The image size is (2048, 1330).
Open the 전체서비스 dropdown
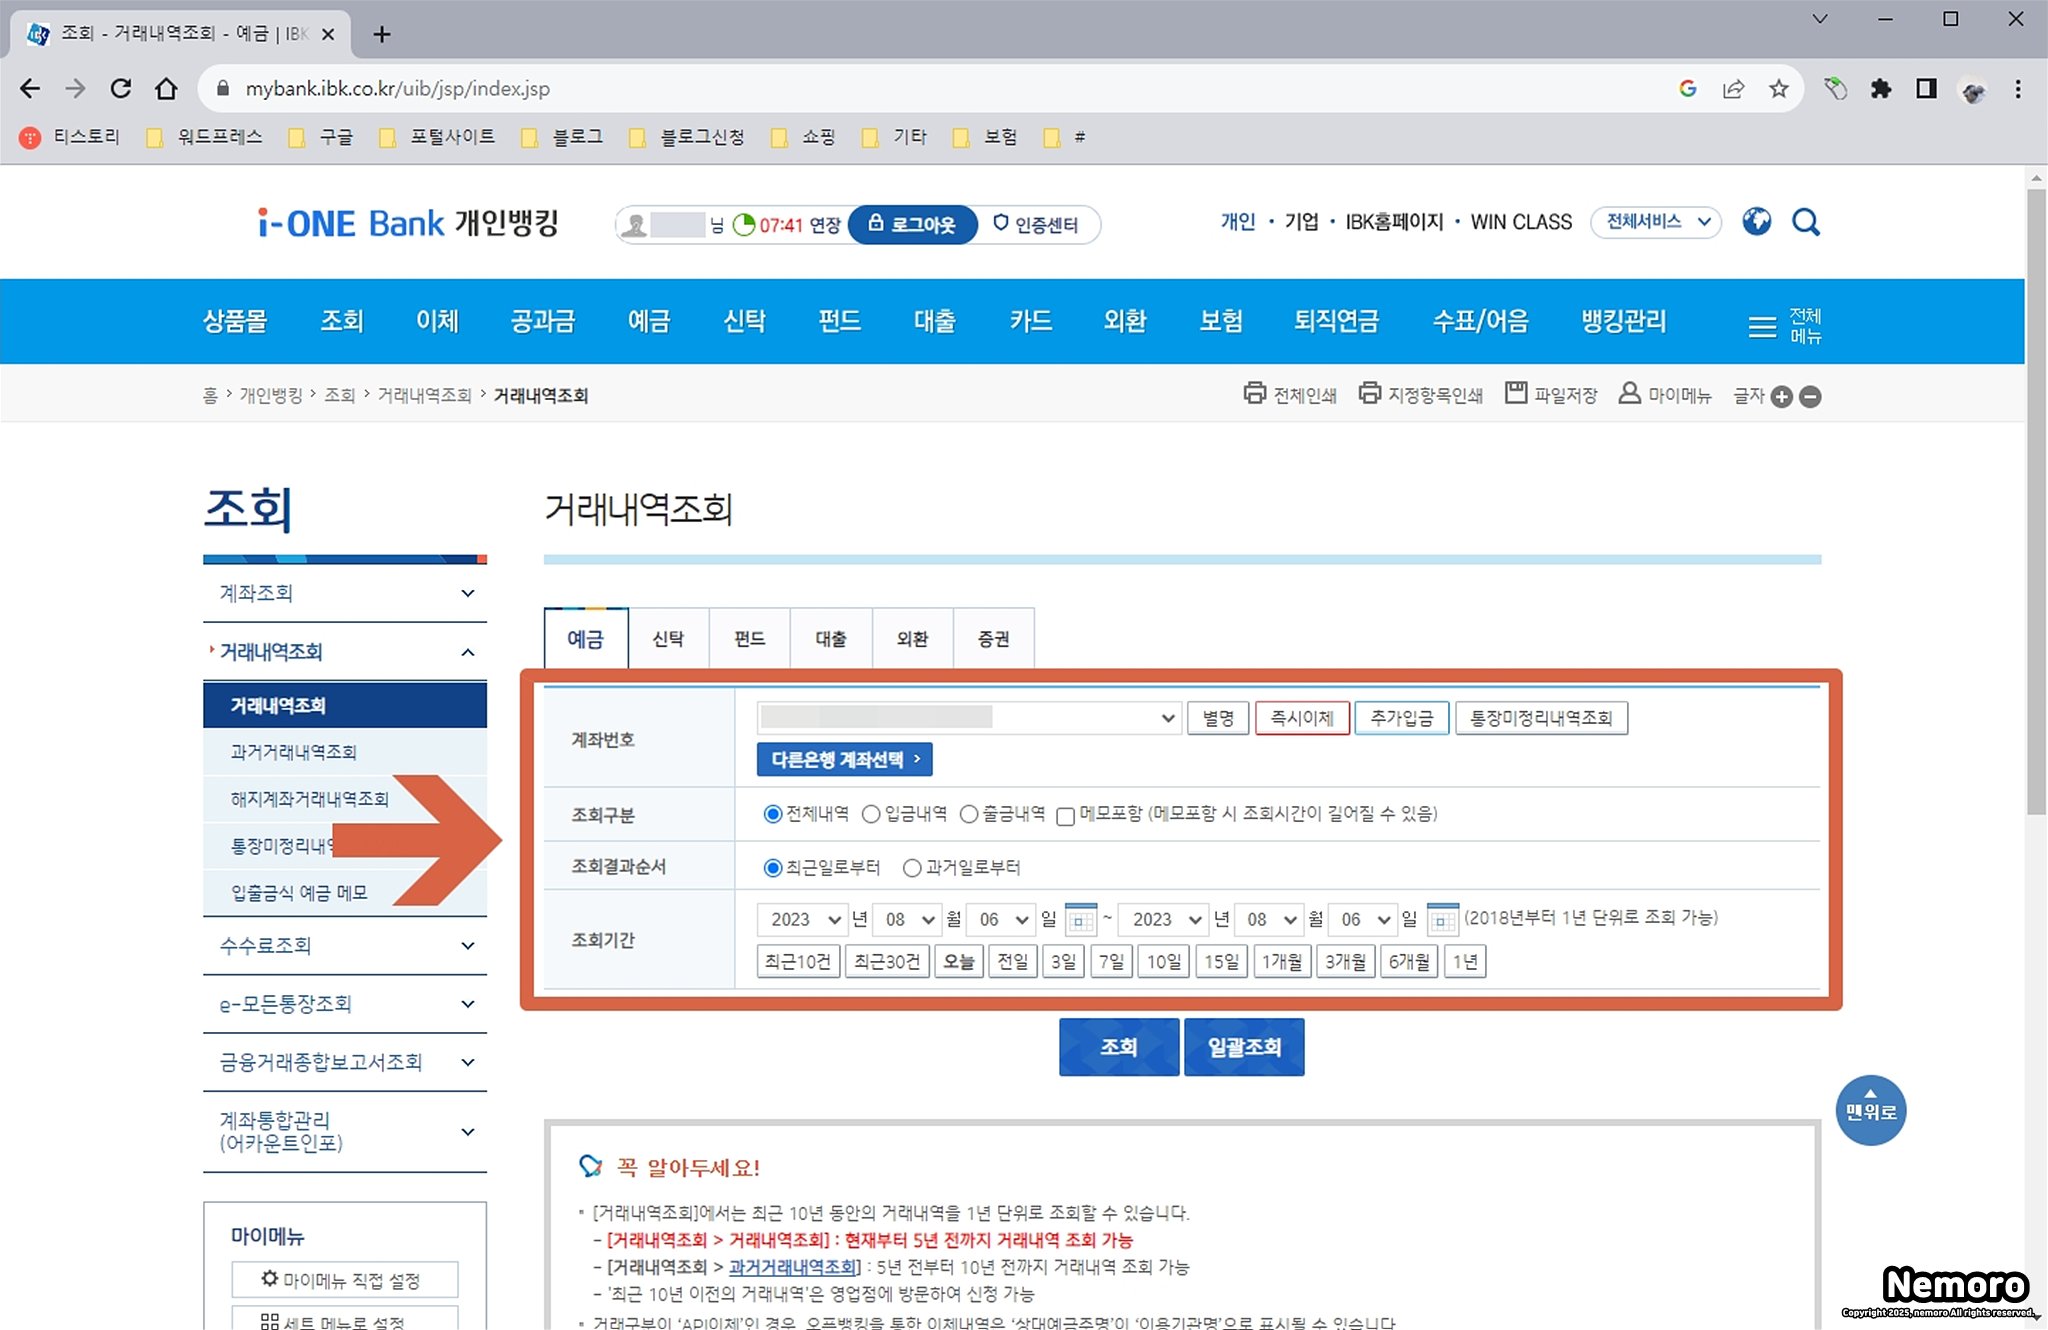(1656, 222)
